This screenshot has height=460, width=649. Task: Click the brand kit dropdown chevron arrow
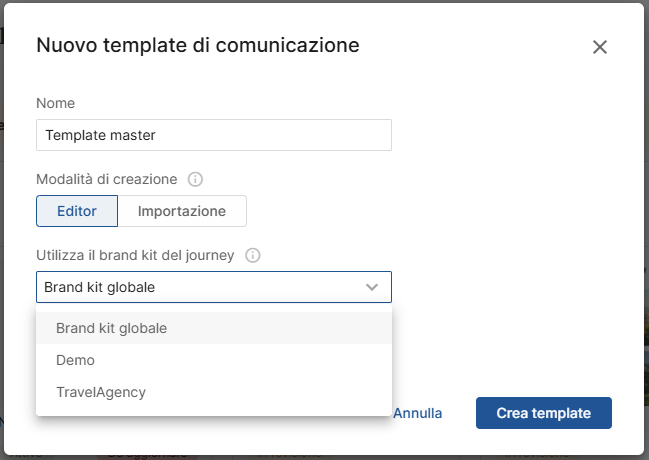pos(372,288)
